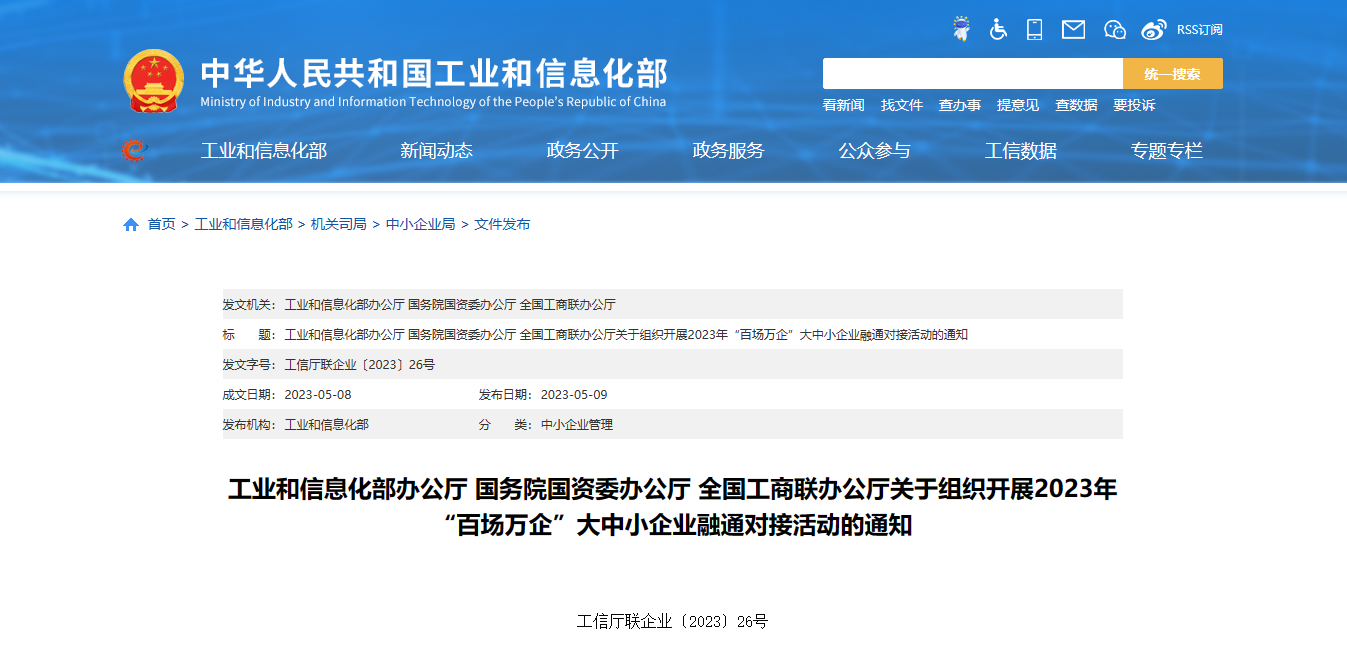1347x663 pixels.
Task: Open the 政务公开 navigation menu
Action: click(582, 151)
